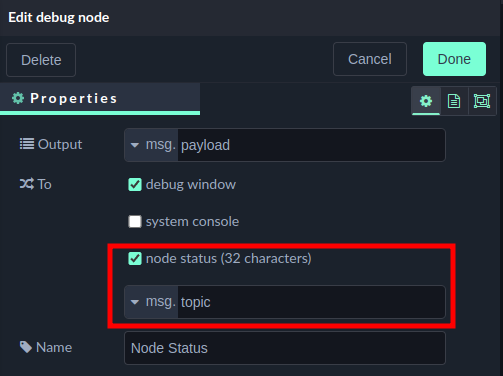Click the Properties gear icon

click(18, 98)
